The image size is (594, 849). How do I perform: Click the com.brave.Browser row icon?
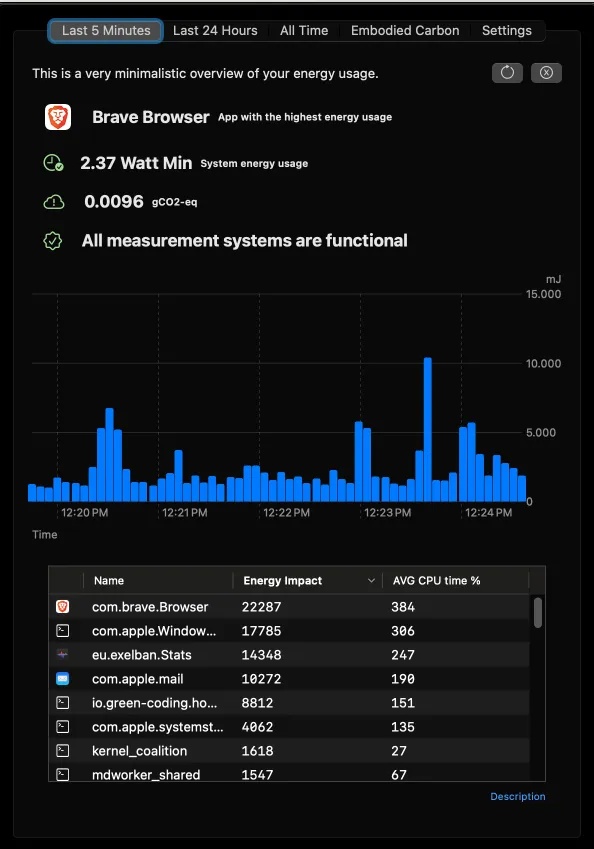(x=63, y=606)
